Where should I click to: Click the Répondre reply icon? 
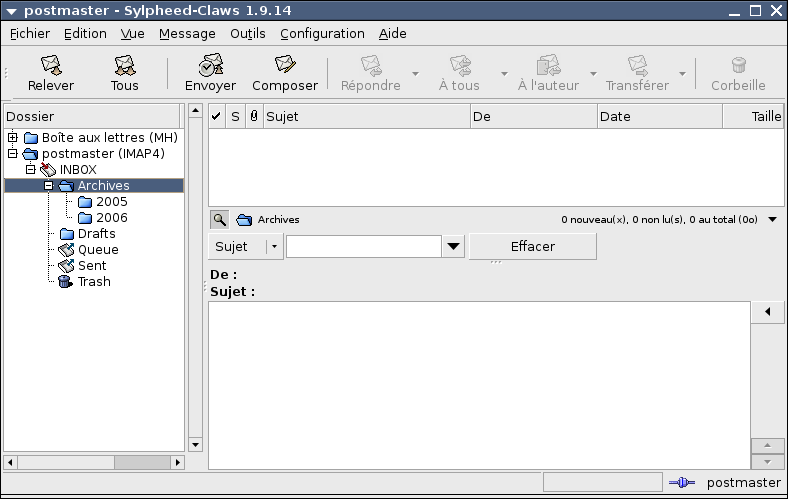[x=371, y=65]
